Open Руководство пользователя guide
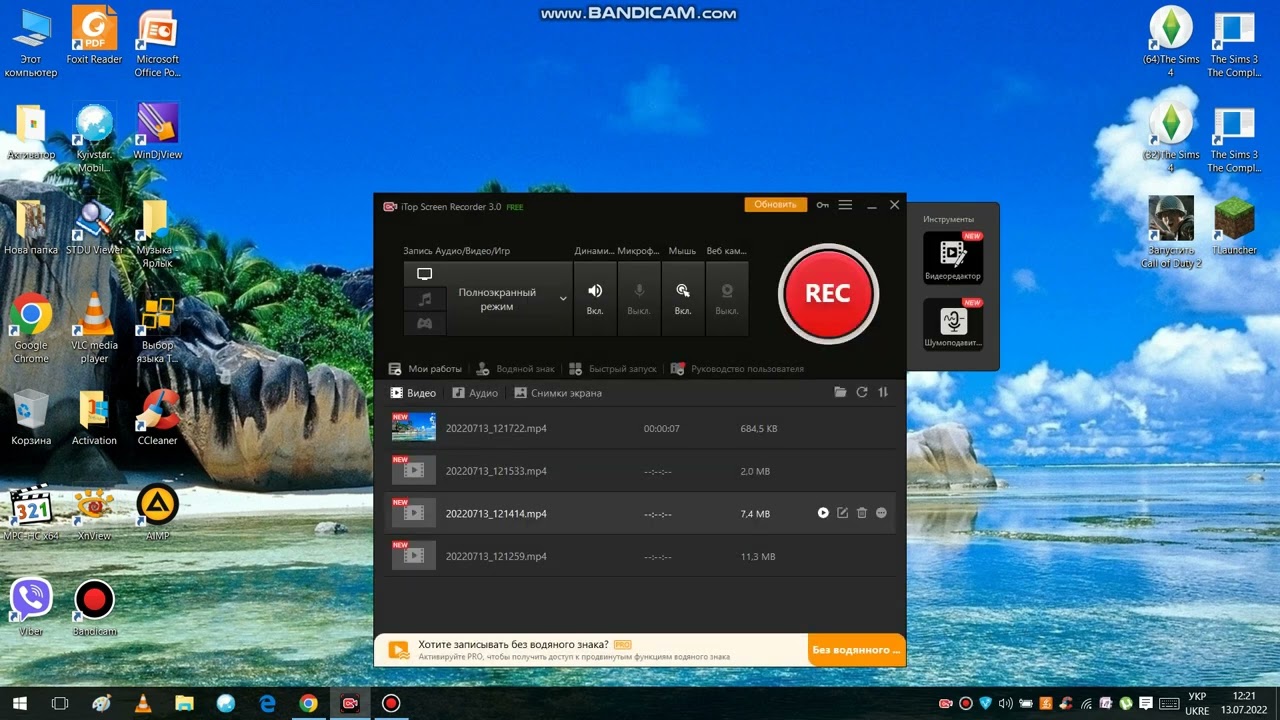The height and width of the screenshot is (720, 1280). click(738, 369)
